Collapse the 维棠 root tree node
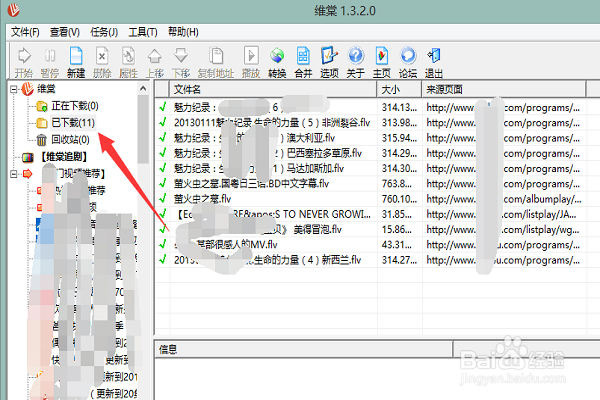 (14, 89)
